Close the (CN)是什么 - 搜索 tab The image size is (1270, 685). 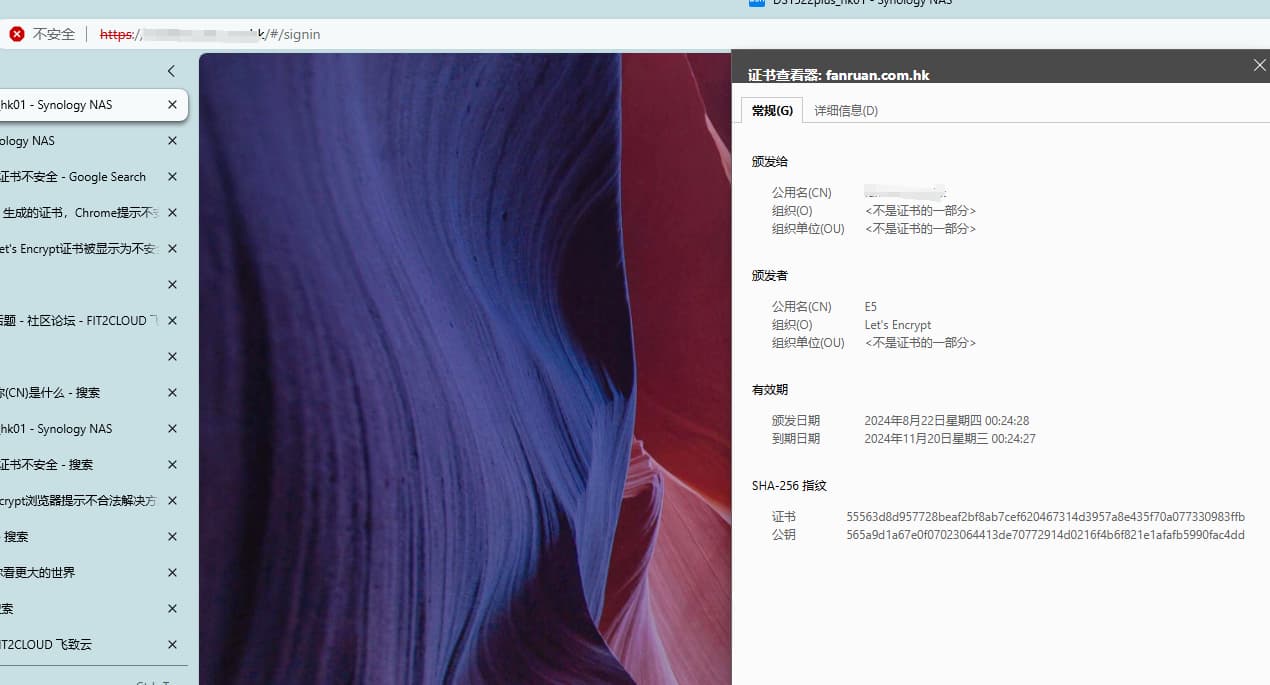coord(172,393)
